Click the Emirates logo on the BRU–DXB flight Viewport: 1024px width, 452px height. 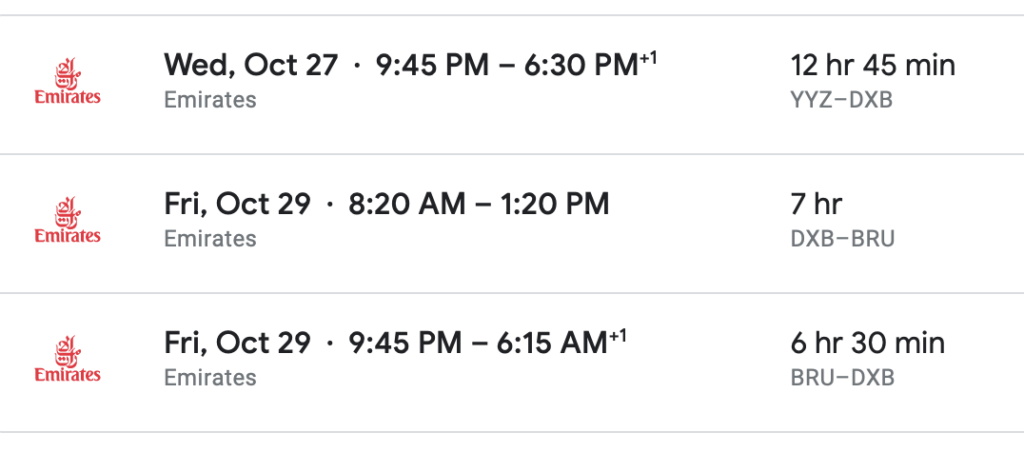[67, 360]
